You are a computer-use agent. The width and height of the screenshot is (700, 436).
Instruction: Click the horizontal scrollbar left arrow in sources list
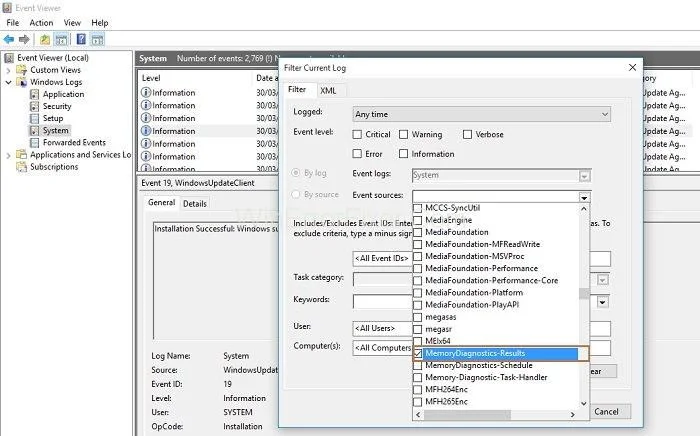[418, 415]
